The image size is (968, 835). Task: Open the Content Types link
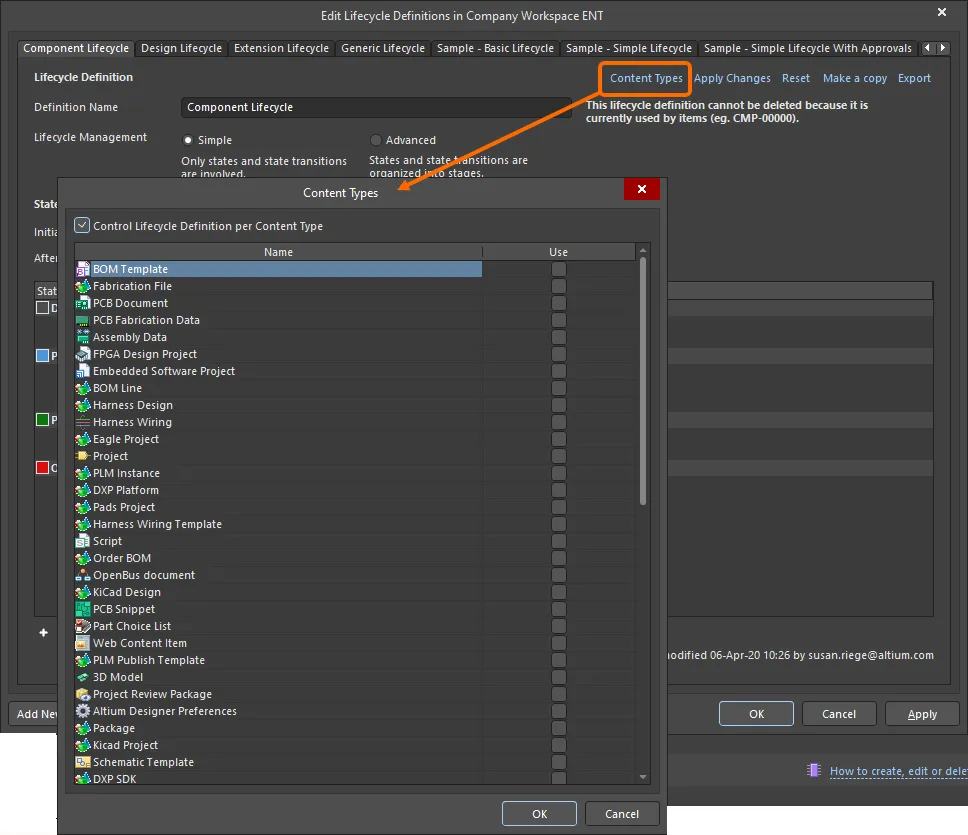(x=646, y=78)
